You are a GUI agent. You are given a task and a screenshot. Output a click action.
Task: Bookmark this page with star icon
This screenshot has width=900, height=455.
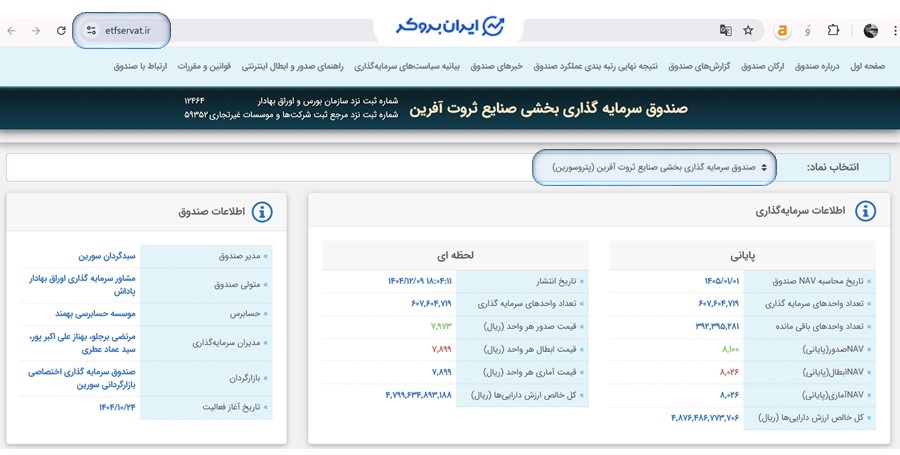pyautogui.click(x=748, y=30)
